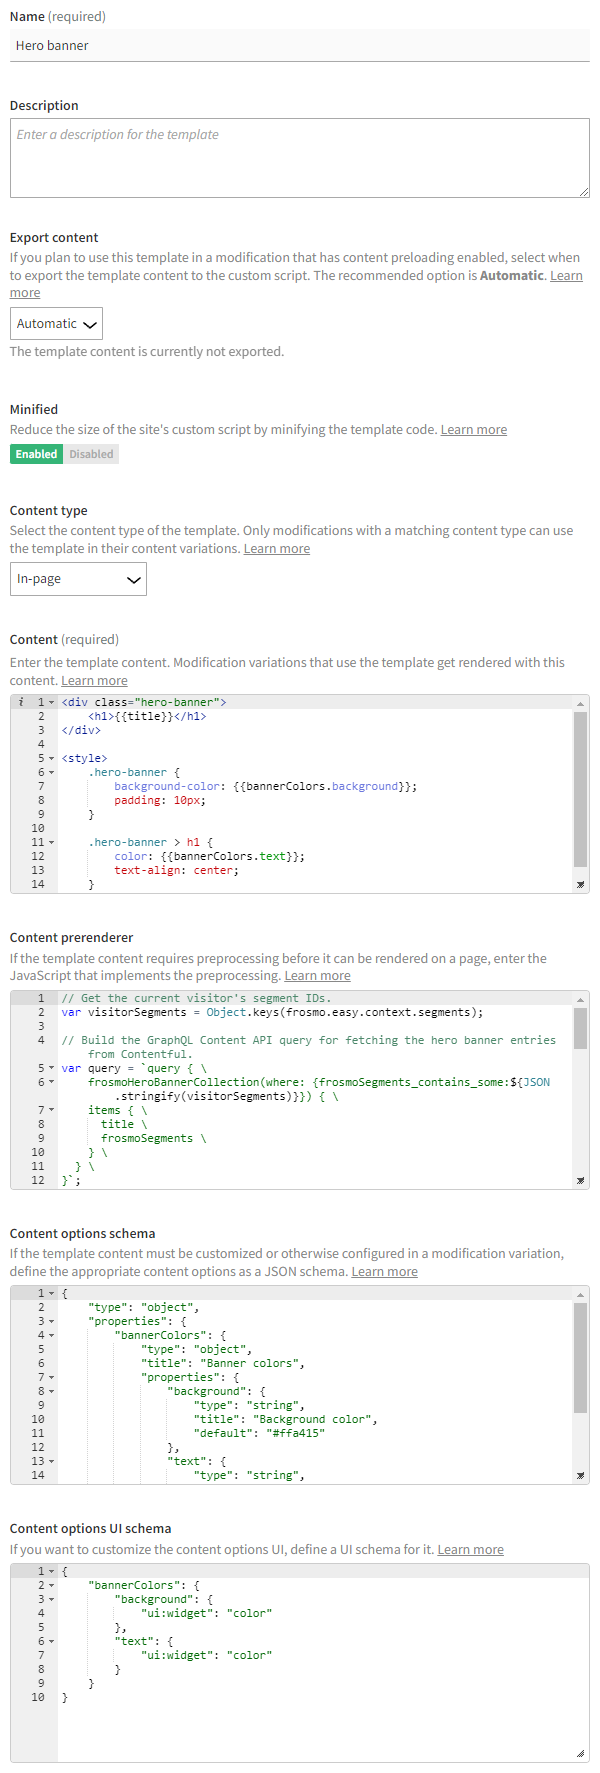Switch Minified to Enabled
This screenshot has height=1773, width=600.
tap(37, 454)
